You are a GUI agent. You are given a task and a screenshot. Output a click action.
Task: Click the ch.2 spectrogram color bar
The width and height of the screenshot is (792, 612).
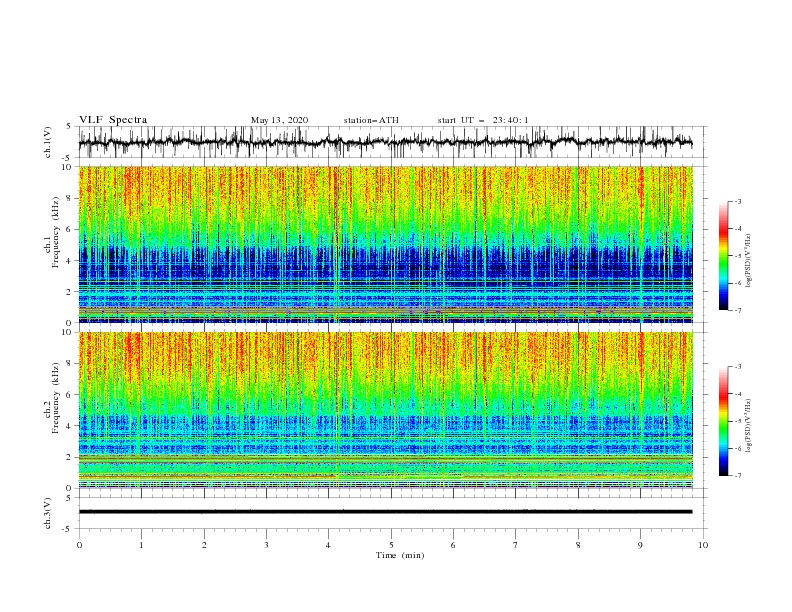pos(723,421)
